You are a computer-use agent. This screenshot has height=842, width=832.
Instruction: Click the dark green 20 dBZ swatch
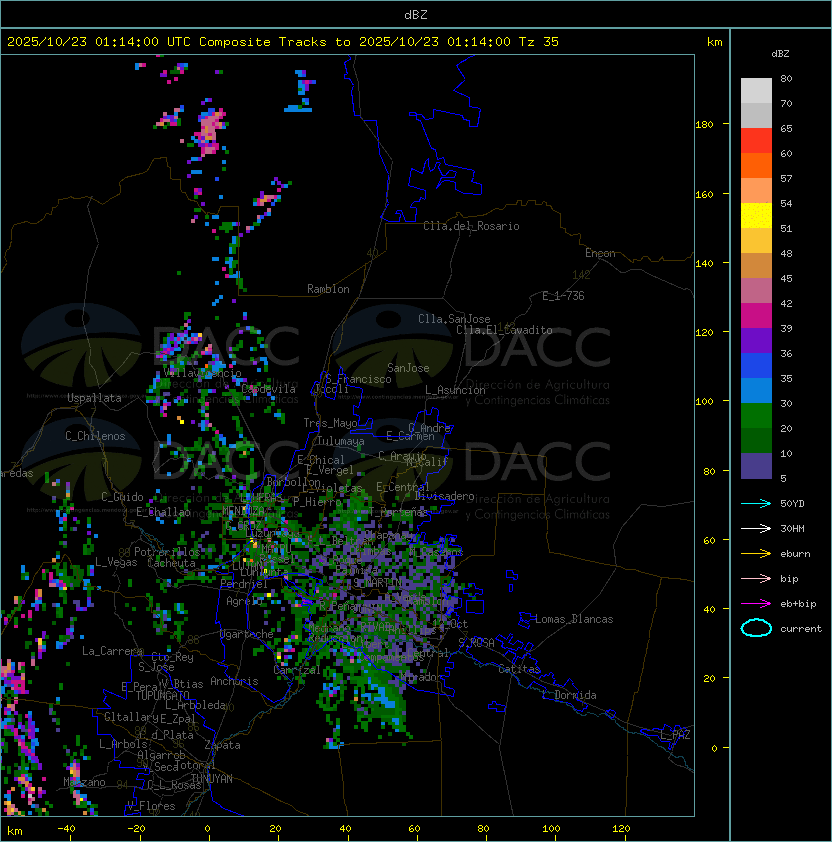(756, 440)
